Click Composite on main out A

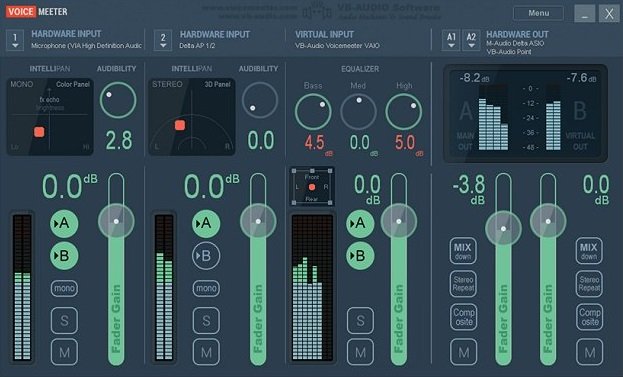tap(464, 317)
